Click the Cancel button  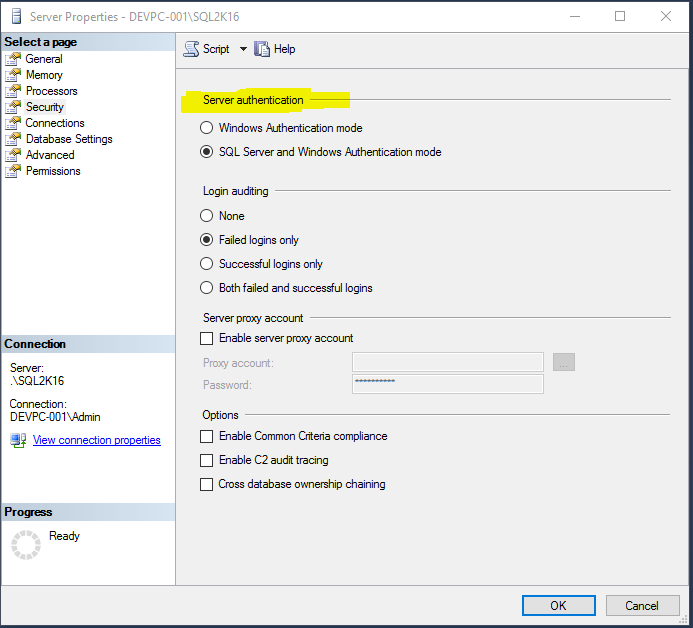tap(642, 605)
